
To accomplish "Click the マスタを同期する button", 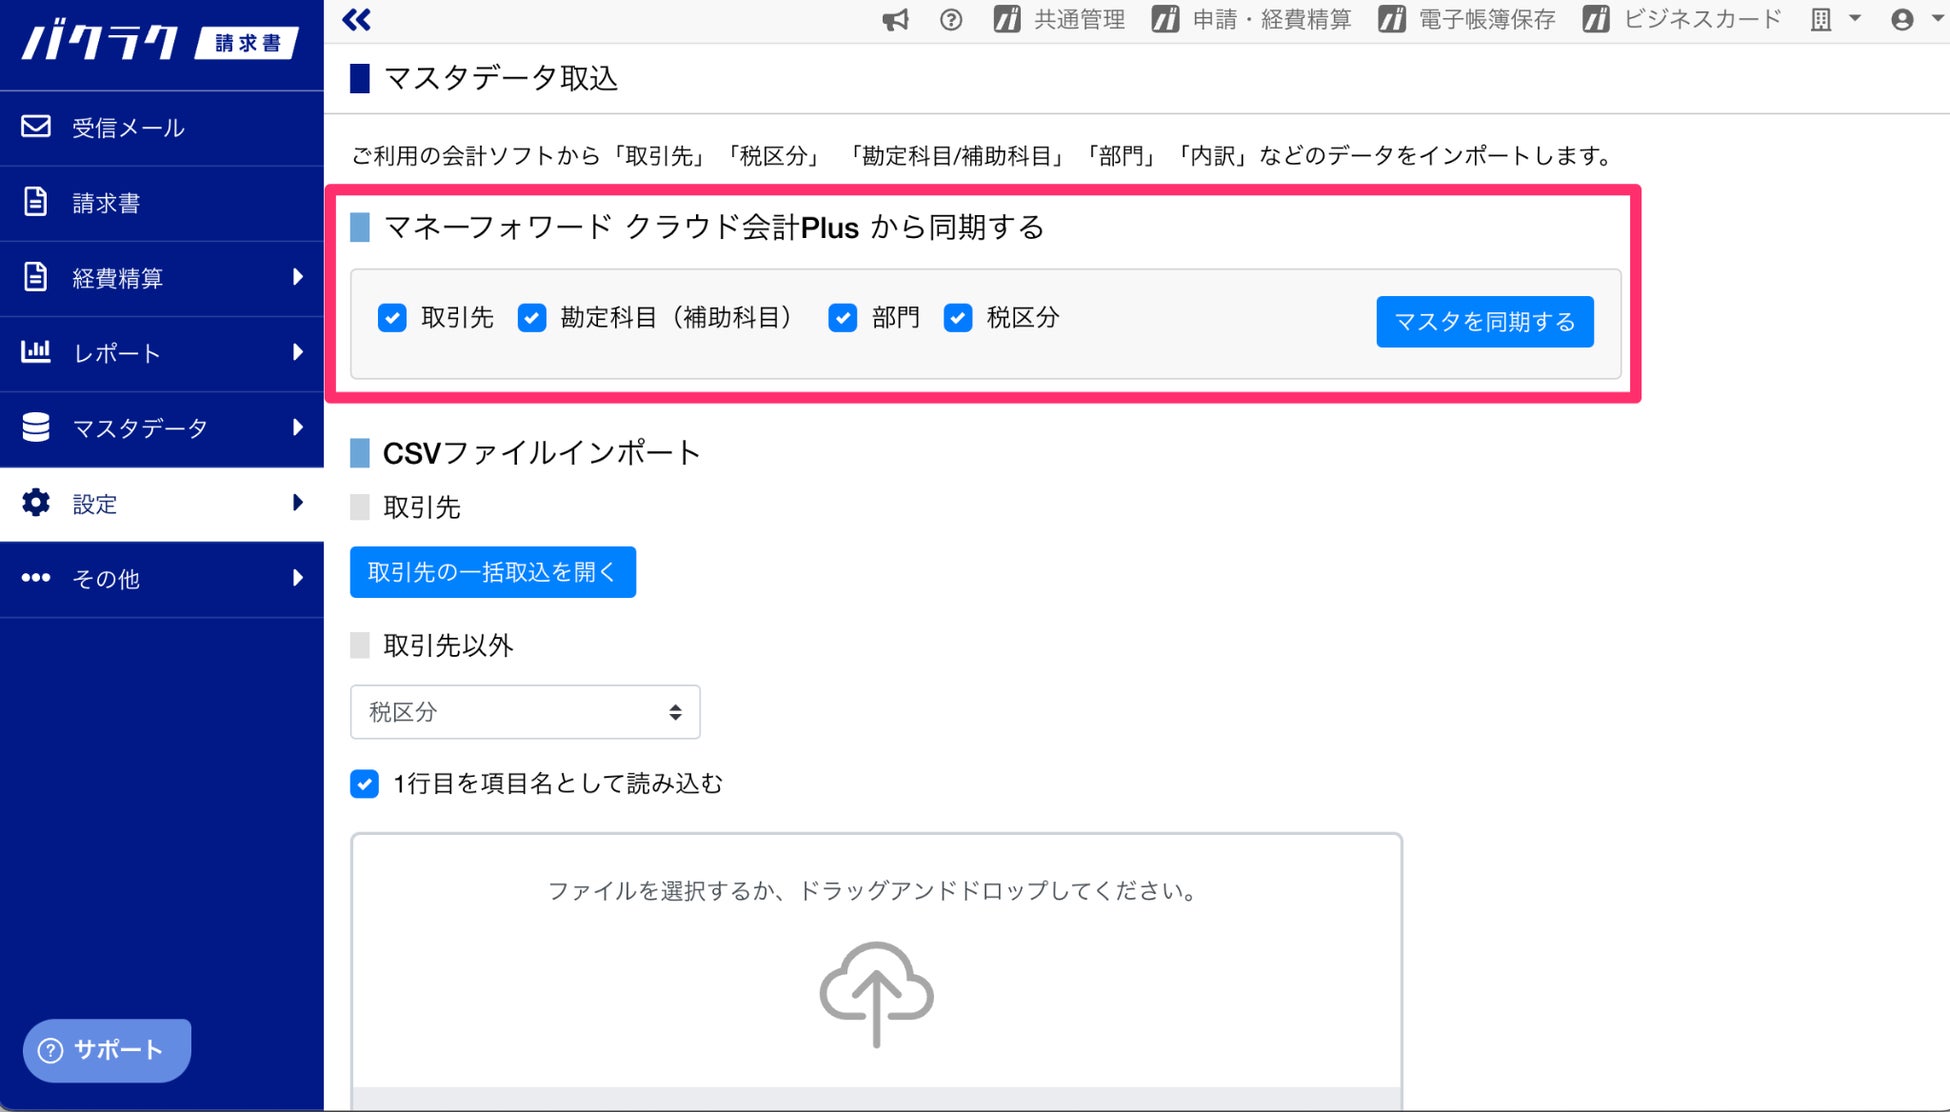I will (x=1484, y=322).
